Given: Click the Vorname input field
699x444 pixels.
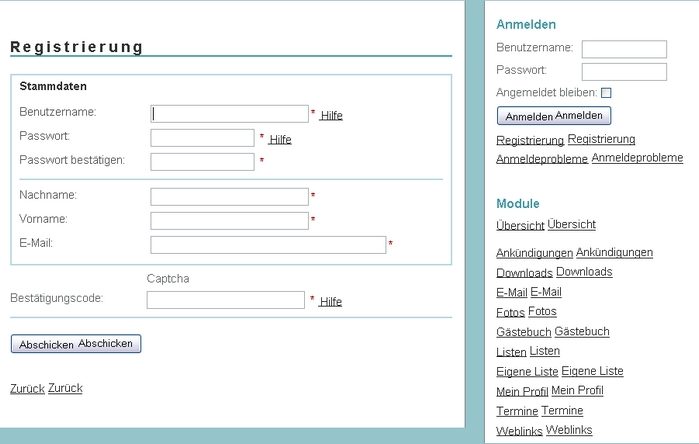Looking at the screenshot, I should tap(229, 221).
